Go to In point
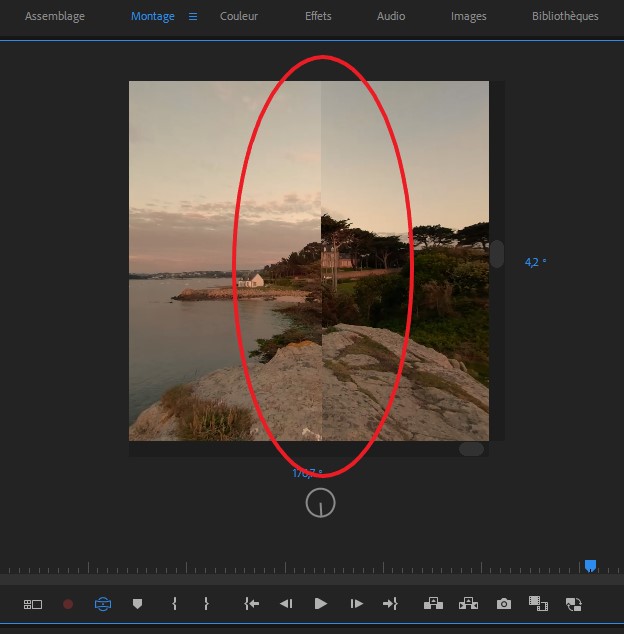 [x=252, y=604]
